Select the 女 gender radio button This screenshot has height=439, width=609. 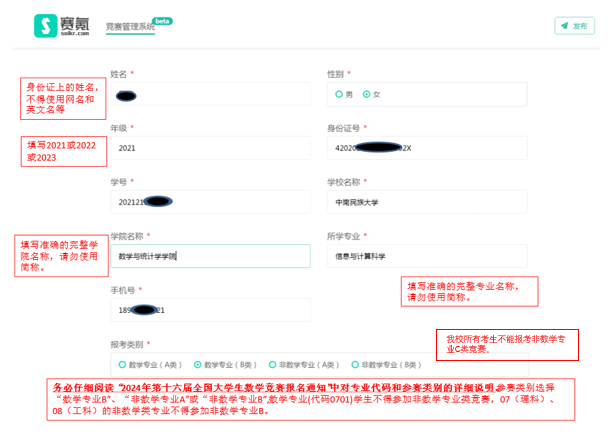tap(367, 94)
